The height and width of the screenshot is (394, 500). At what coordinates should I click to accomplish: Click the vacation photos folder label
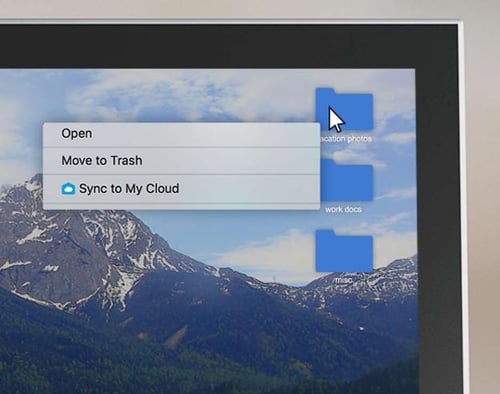click(x=346, y=139)
